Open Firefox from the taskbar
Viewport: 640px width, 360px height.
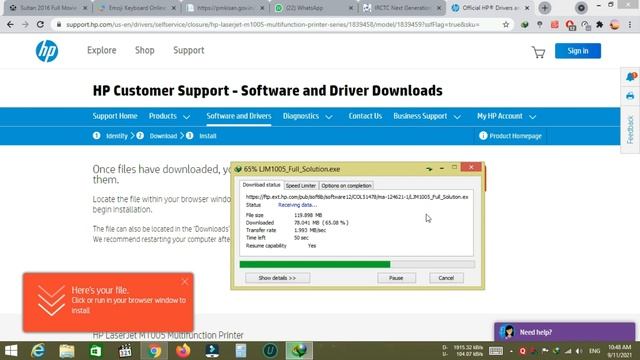coord(183,351)
